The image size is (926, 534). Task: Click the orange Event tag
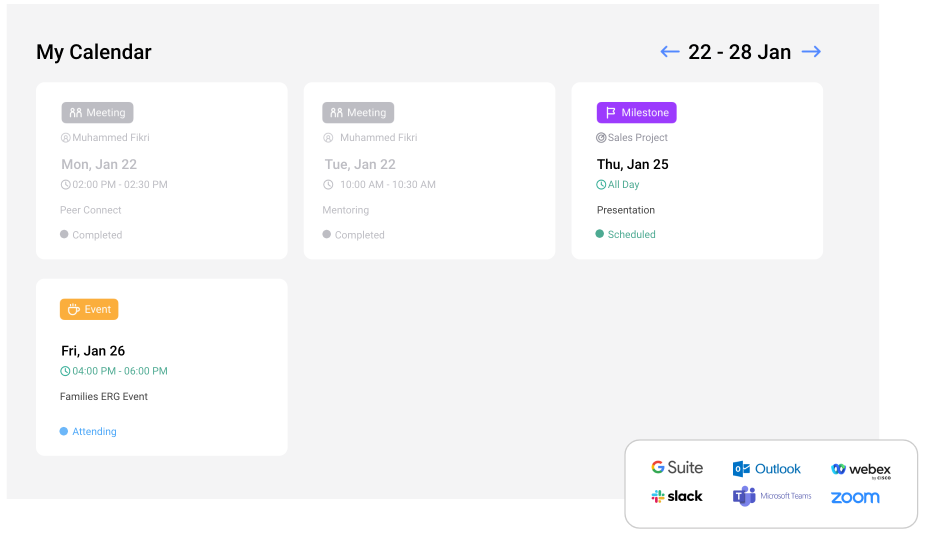(x=89, y=310)
